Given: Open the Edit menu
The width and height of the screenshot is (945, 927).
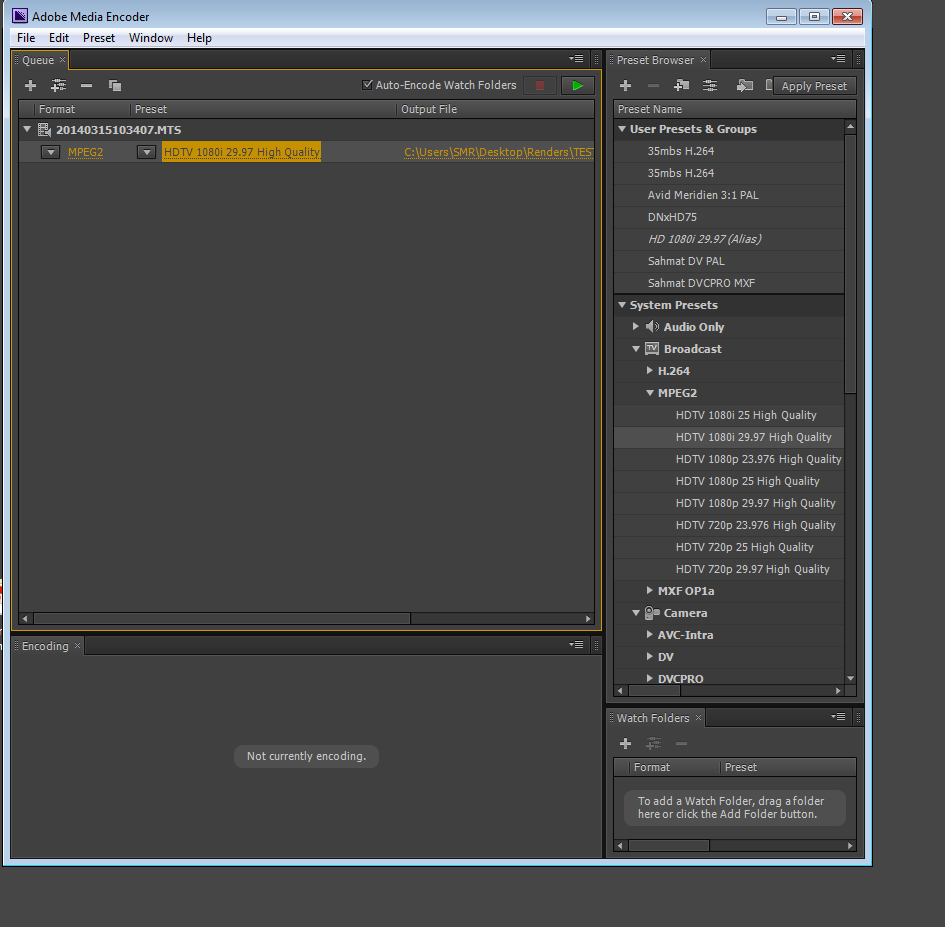Looking at the screenshot, I should pyautogui.click(x=59, y=38).
